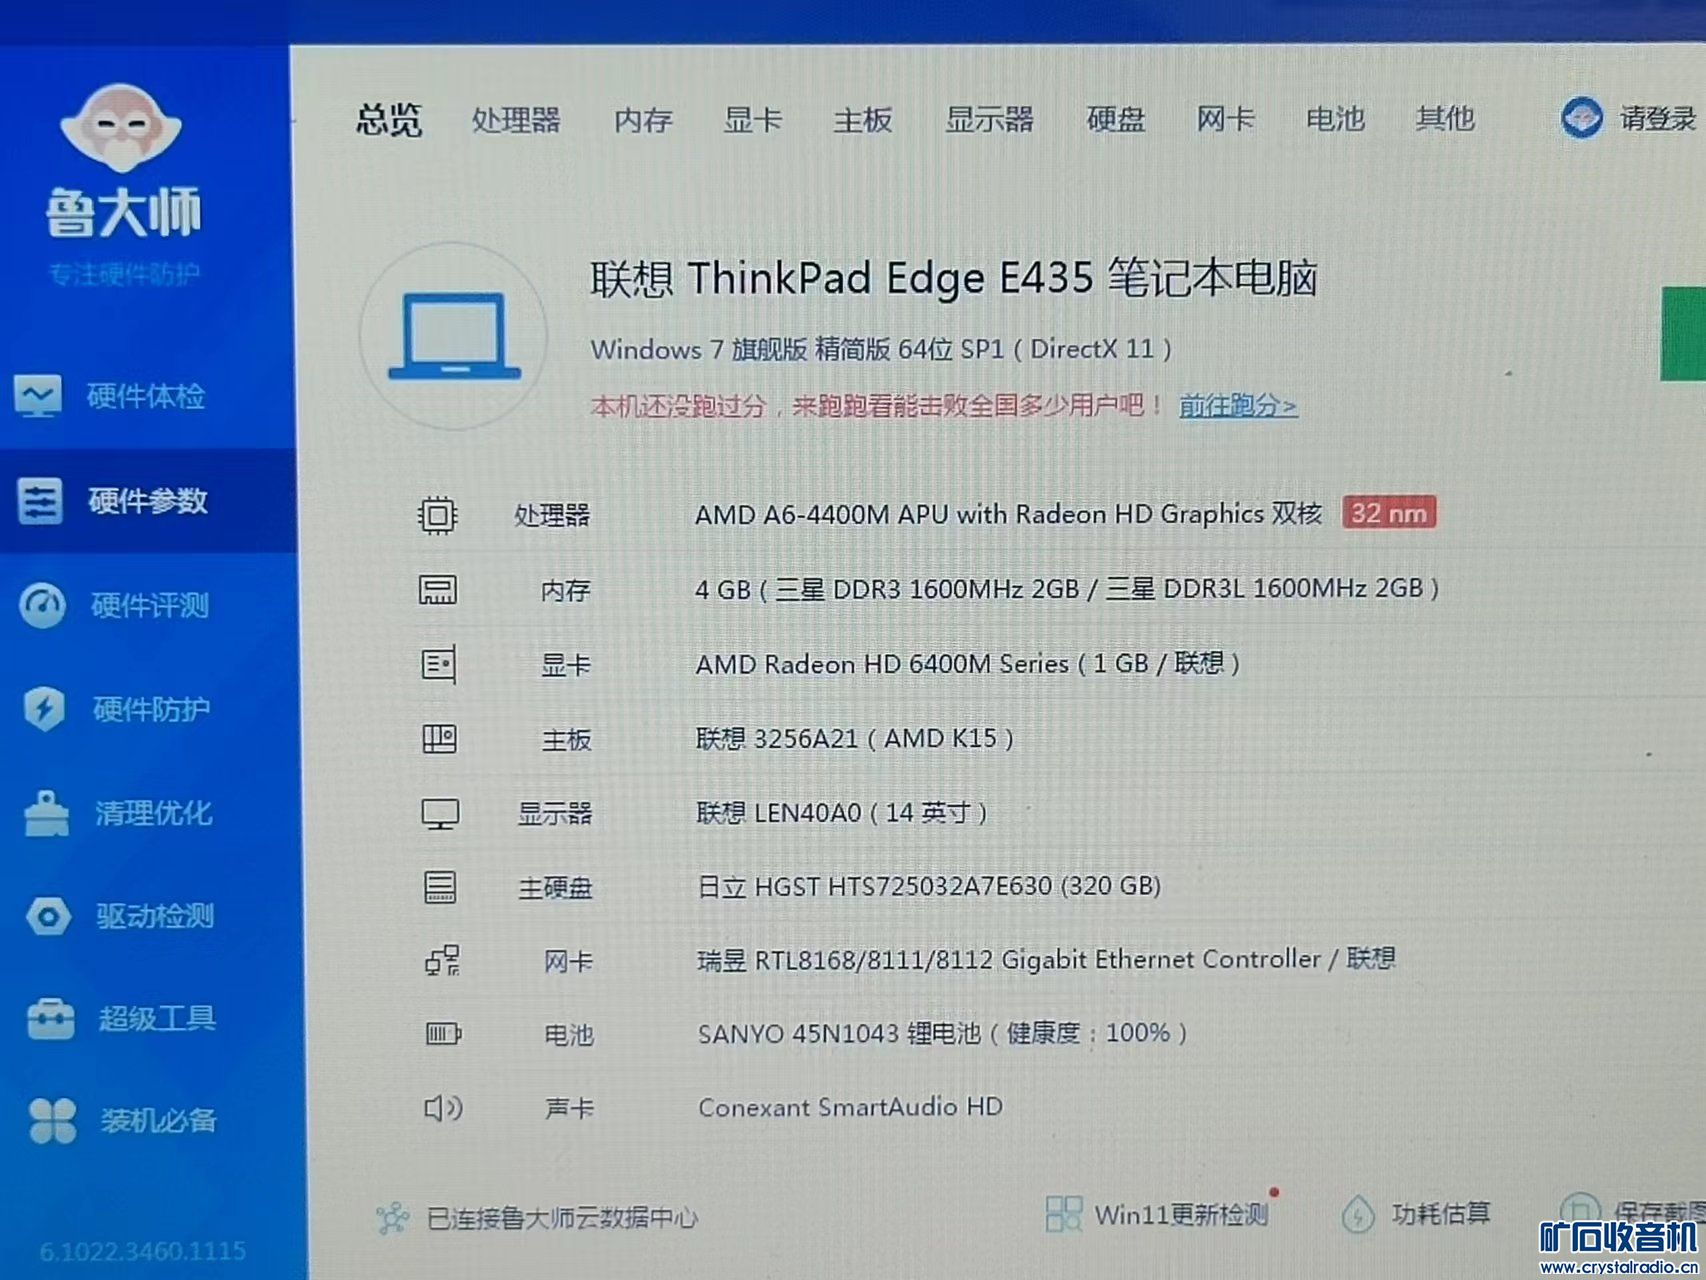Click the memory module icon
The width and height of the screenshot is (1706, 1280).
tap(437, 589)
